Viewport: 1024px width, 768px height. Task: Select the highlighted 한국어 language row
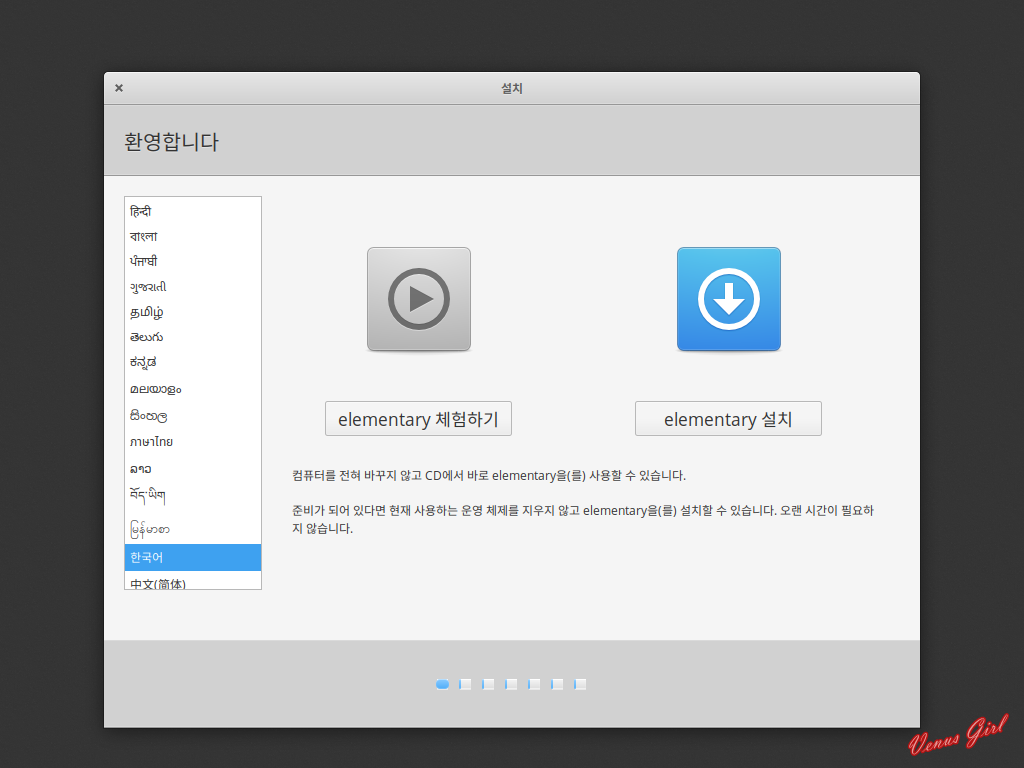tap(193, 557)
